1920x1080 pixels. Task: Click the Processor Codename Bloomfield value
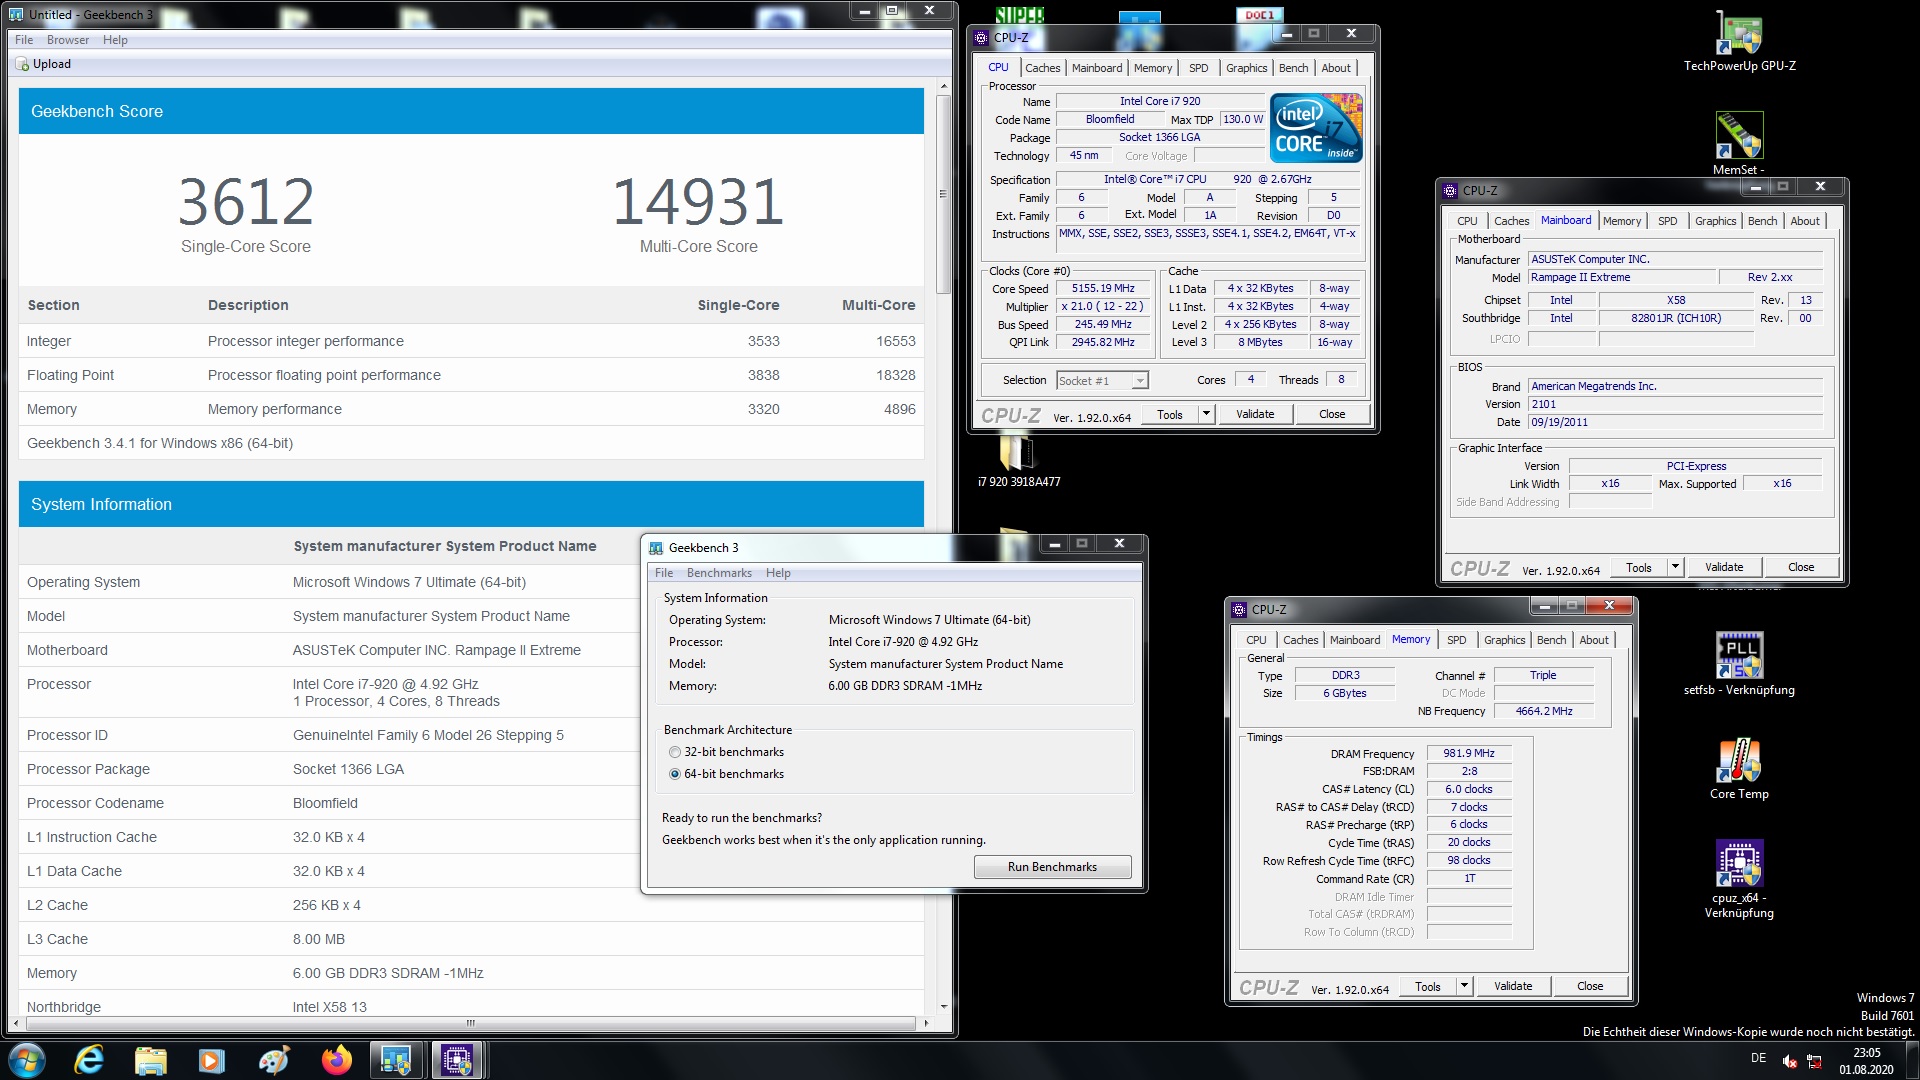[325, 803]
